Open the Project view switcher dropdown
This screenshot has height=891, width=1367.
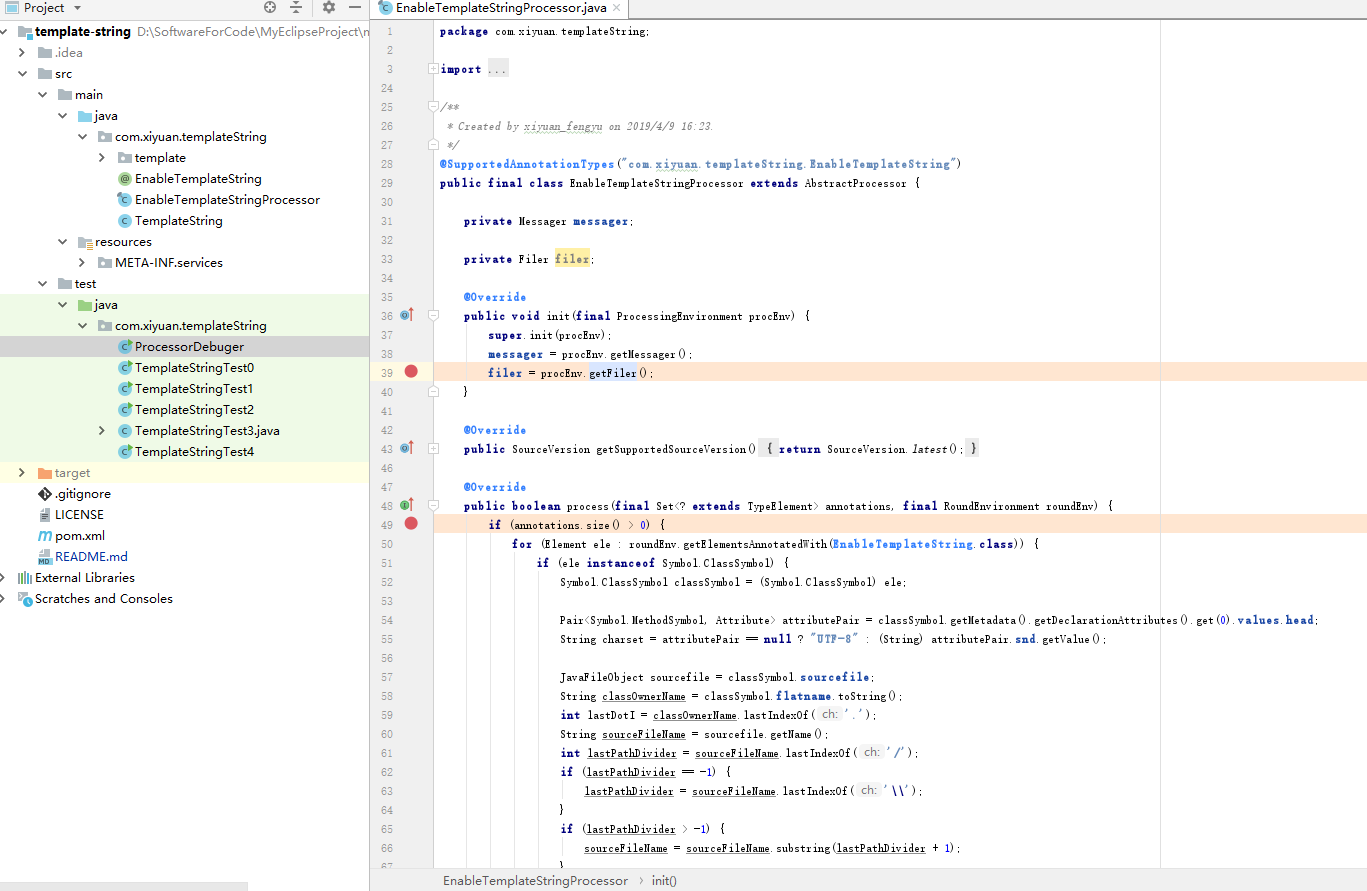coord(76,8)
